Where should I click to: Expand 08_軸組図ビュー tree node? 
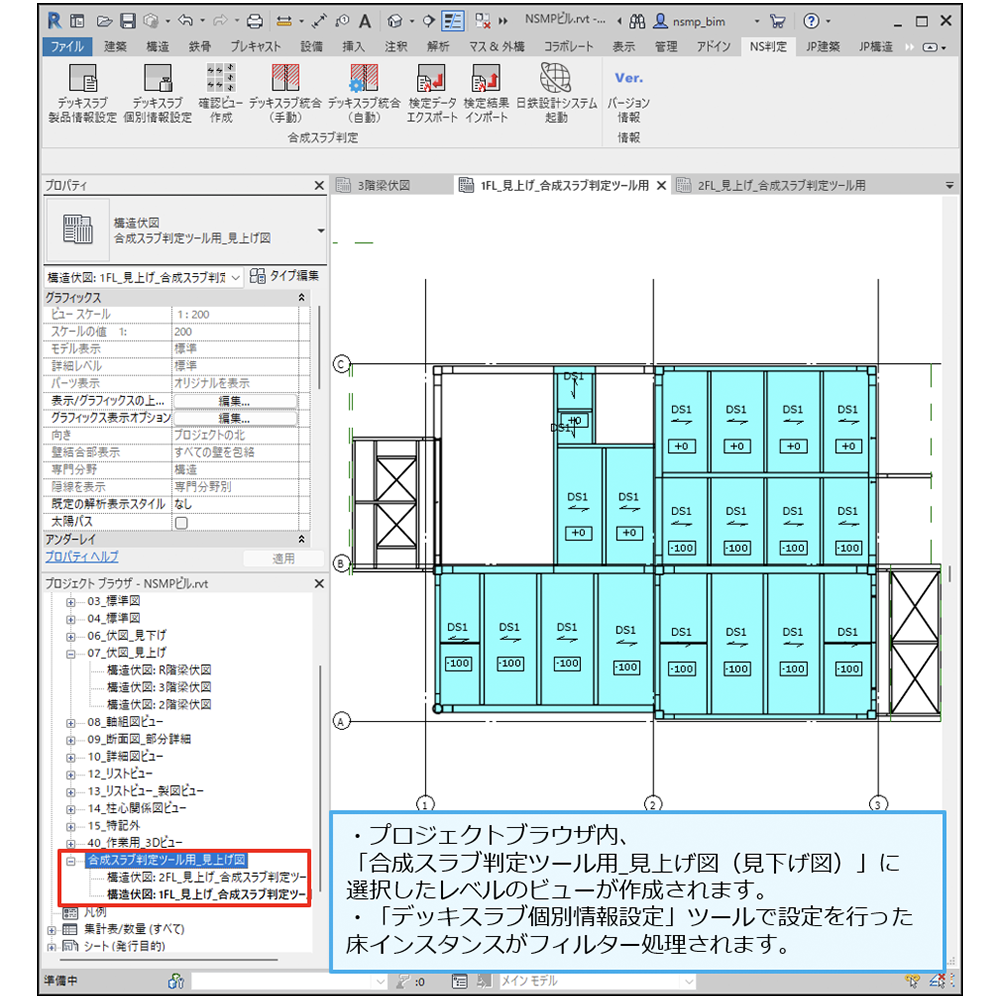(x=71, y=722)
